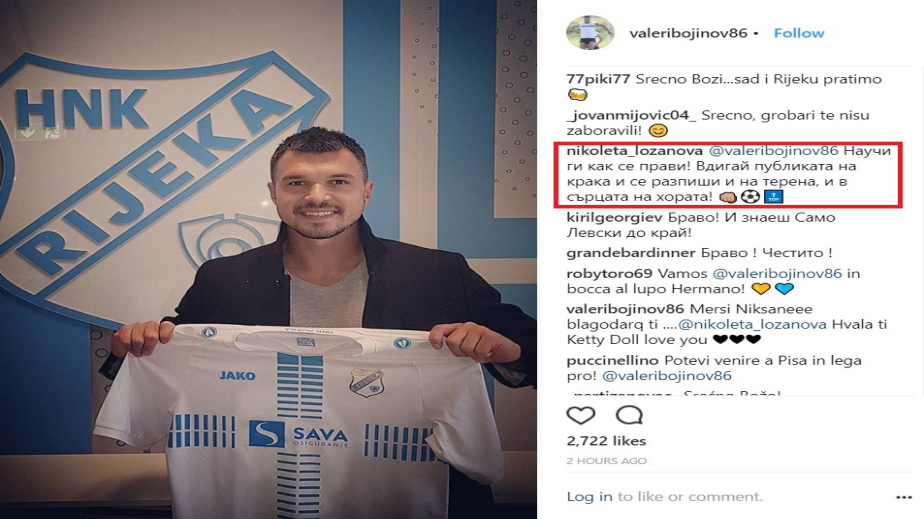This screenshot has width=924, height=519.
Task: Open the valeribojinov86 username in header
Action: click(x=688, y=33)
